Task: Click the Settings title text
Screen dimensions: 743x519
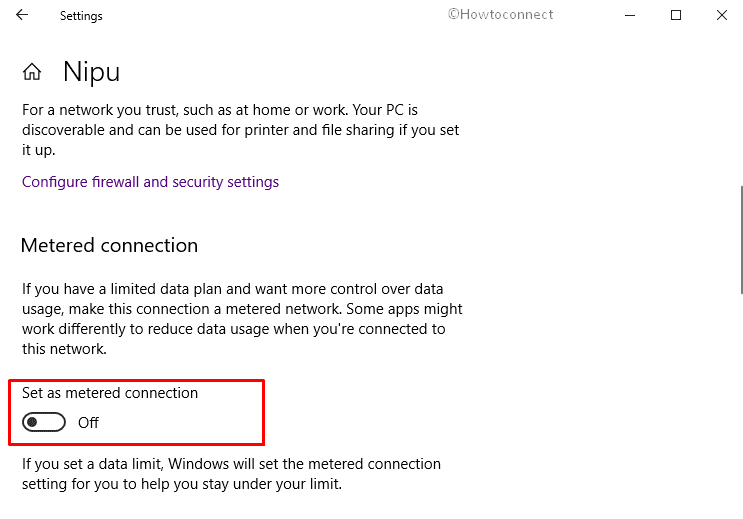Action: pos(81,16)
